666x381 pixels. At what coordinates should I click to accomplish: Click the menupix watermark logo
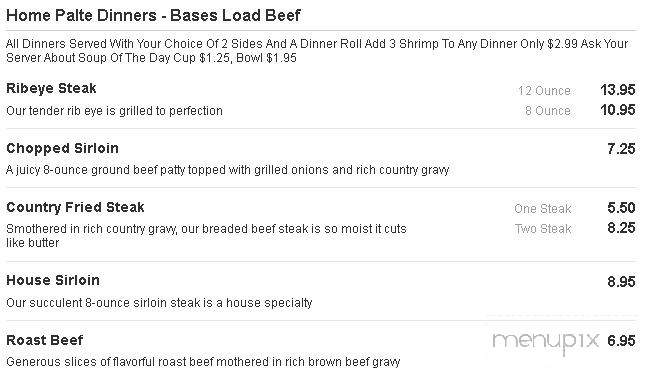pos(546,342)
